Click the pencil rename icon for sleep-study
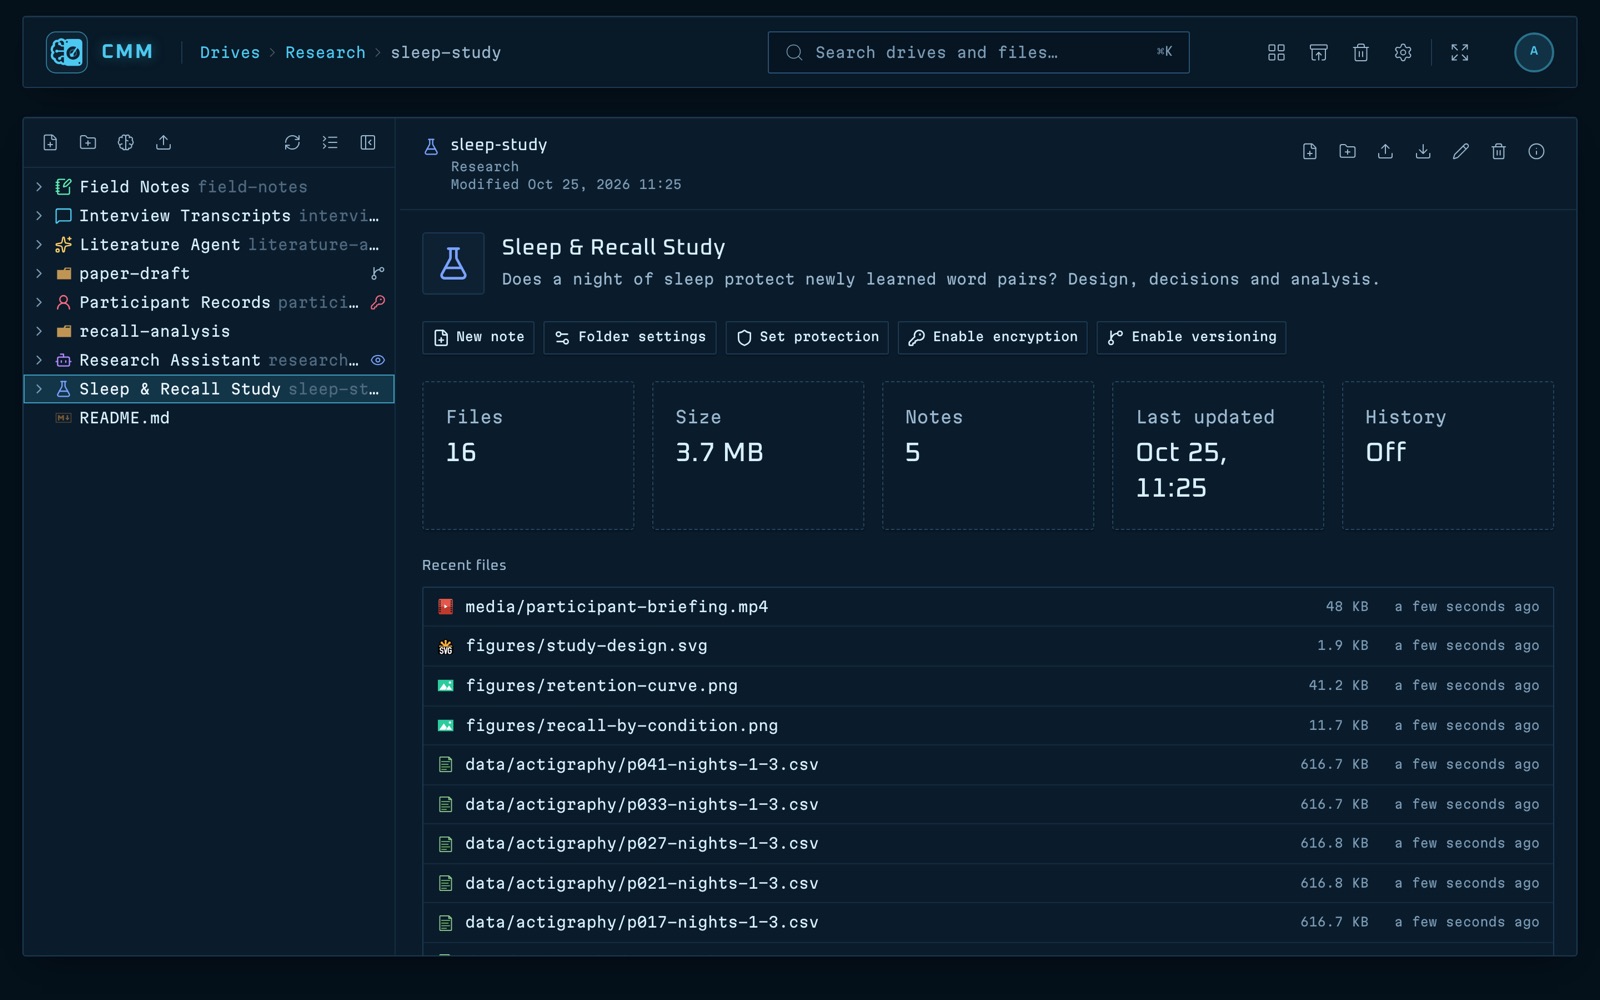This screenshot has width=1600, height=1000. pyautogui.click(x=1461, y=152)
